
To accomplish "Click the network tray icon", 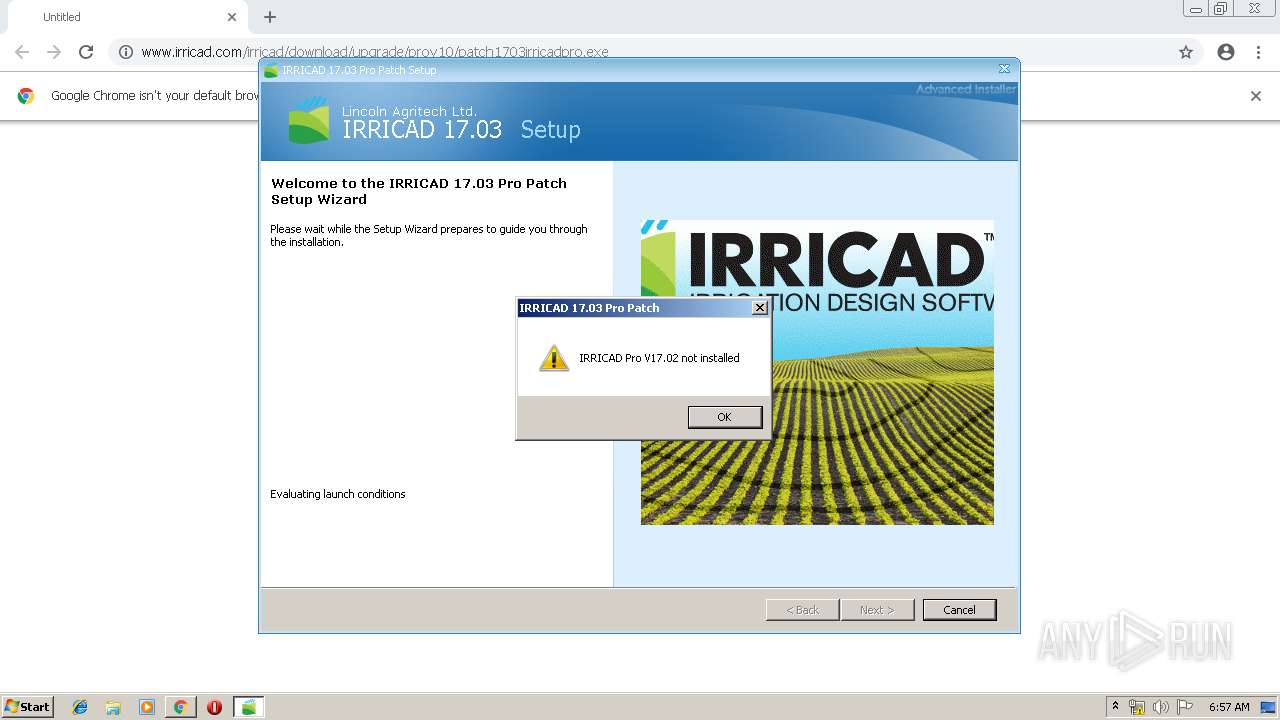I will pyautogui.click(x=1137, y=707).
